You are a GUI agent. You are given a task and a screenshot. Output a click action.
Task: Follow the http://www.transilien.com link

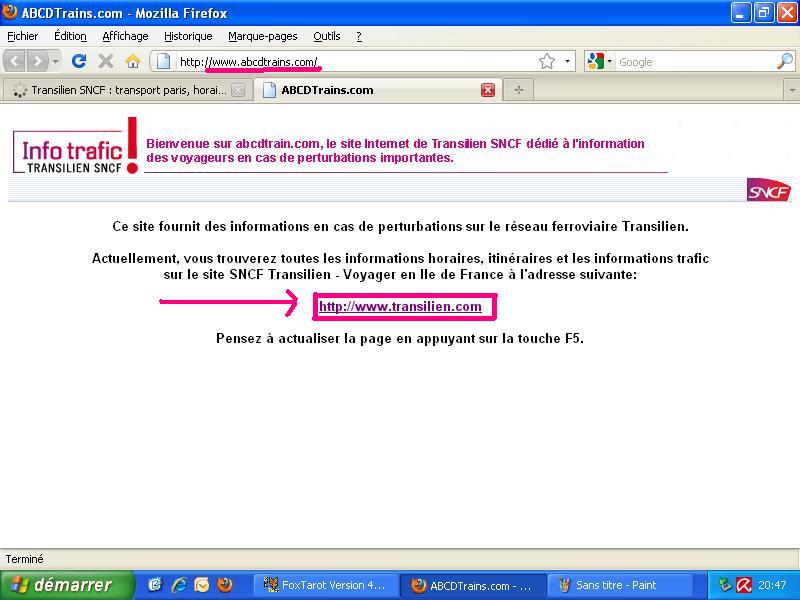click(400, 307)
